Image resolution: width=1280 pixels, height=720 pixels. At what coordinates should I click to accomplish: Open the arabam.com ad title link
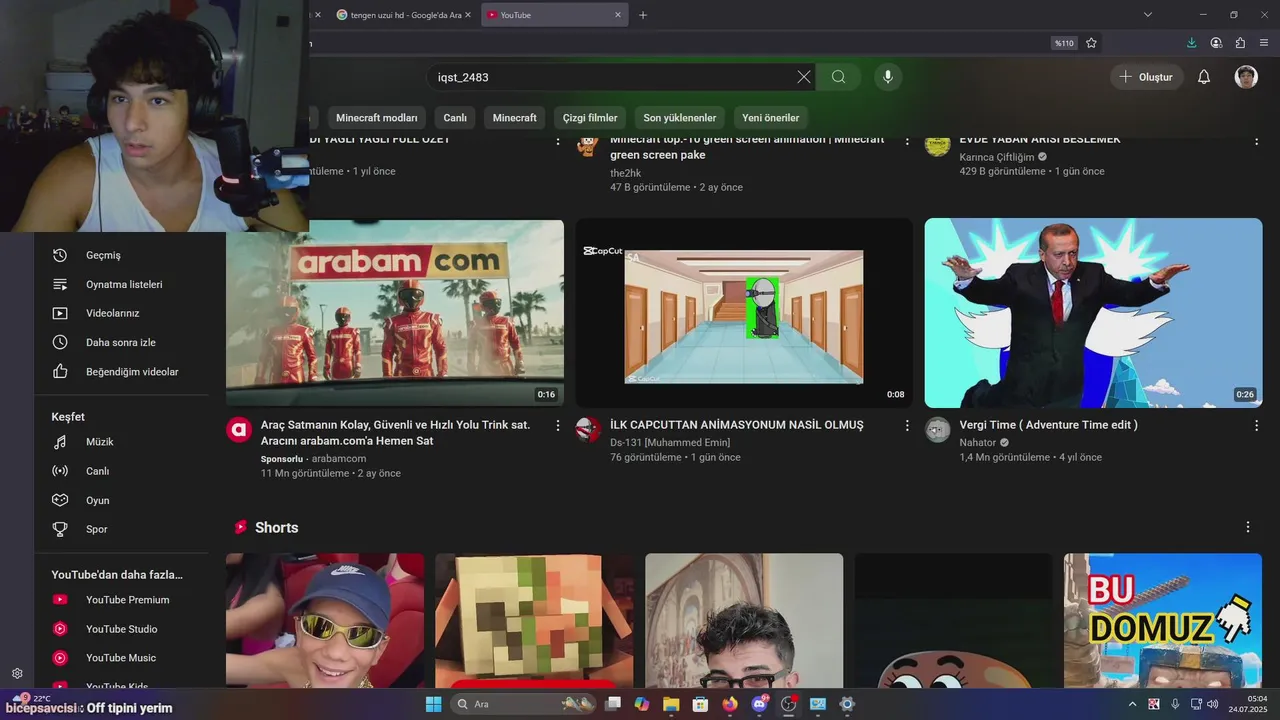pyautogui.click(x=395, y=432)
